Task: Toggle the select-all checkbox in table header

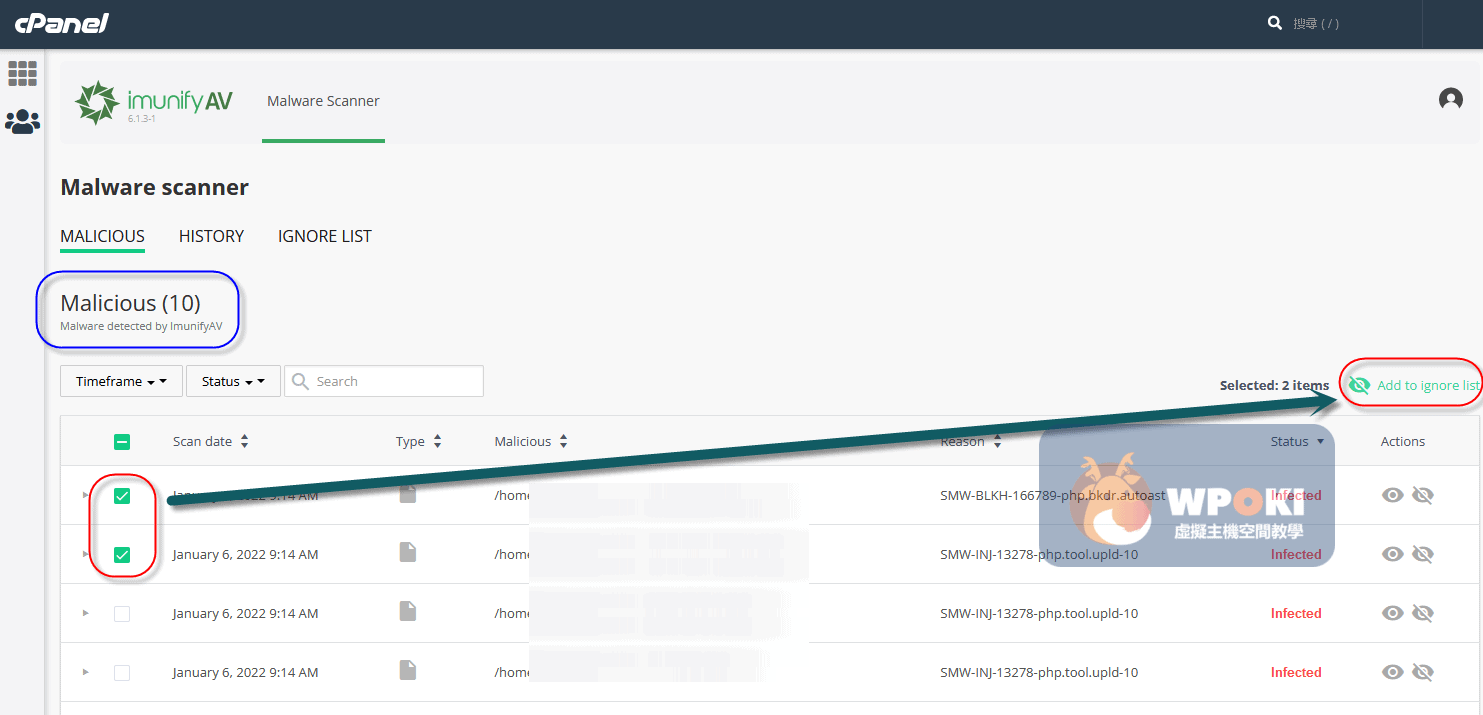Action: [122, 441]
